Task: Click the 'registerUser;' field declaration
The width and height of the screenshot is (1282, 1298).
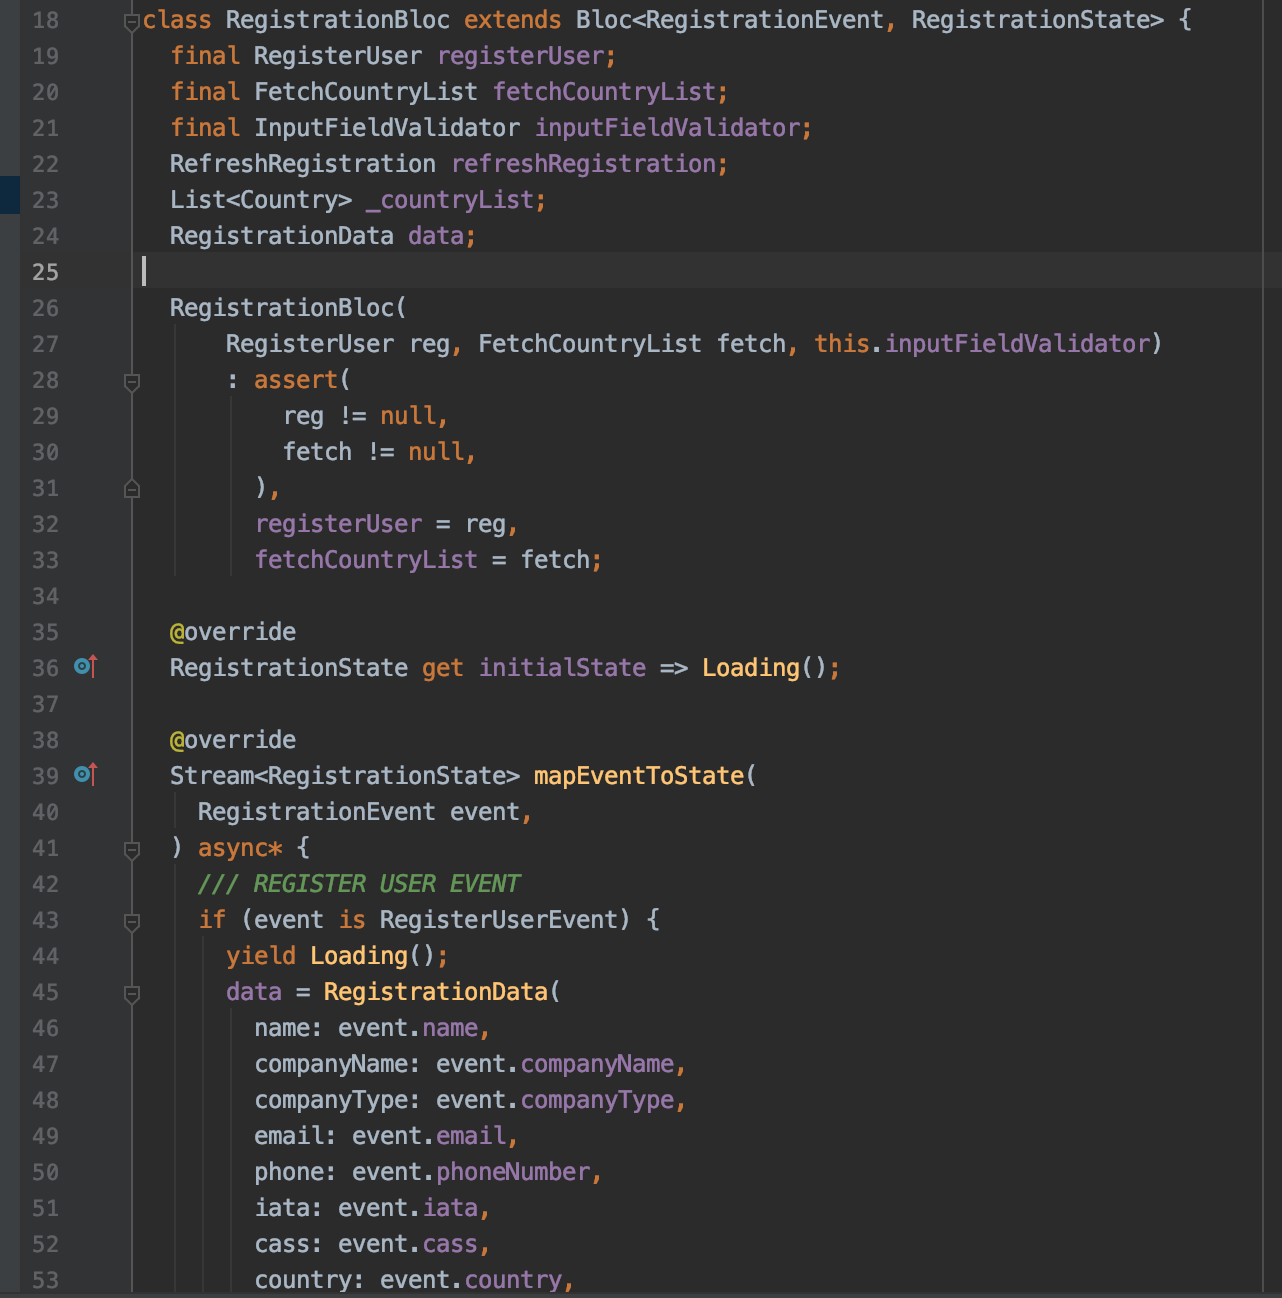Action: 527,56
